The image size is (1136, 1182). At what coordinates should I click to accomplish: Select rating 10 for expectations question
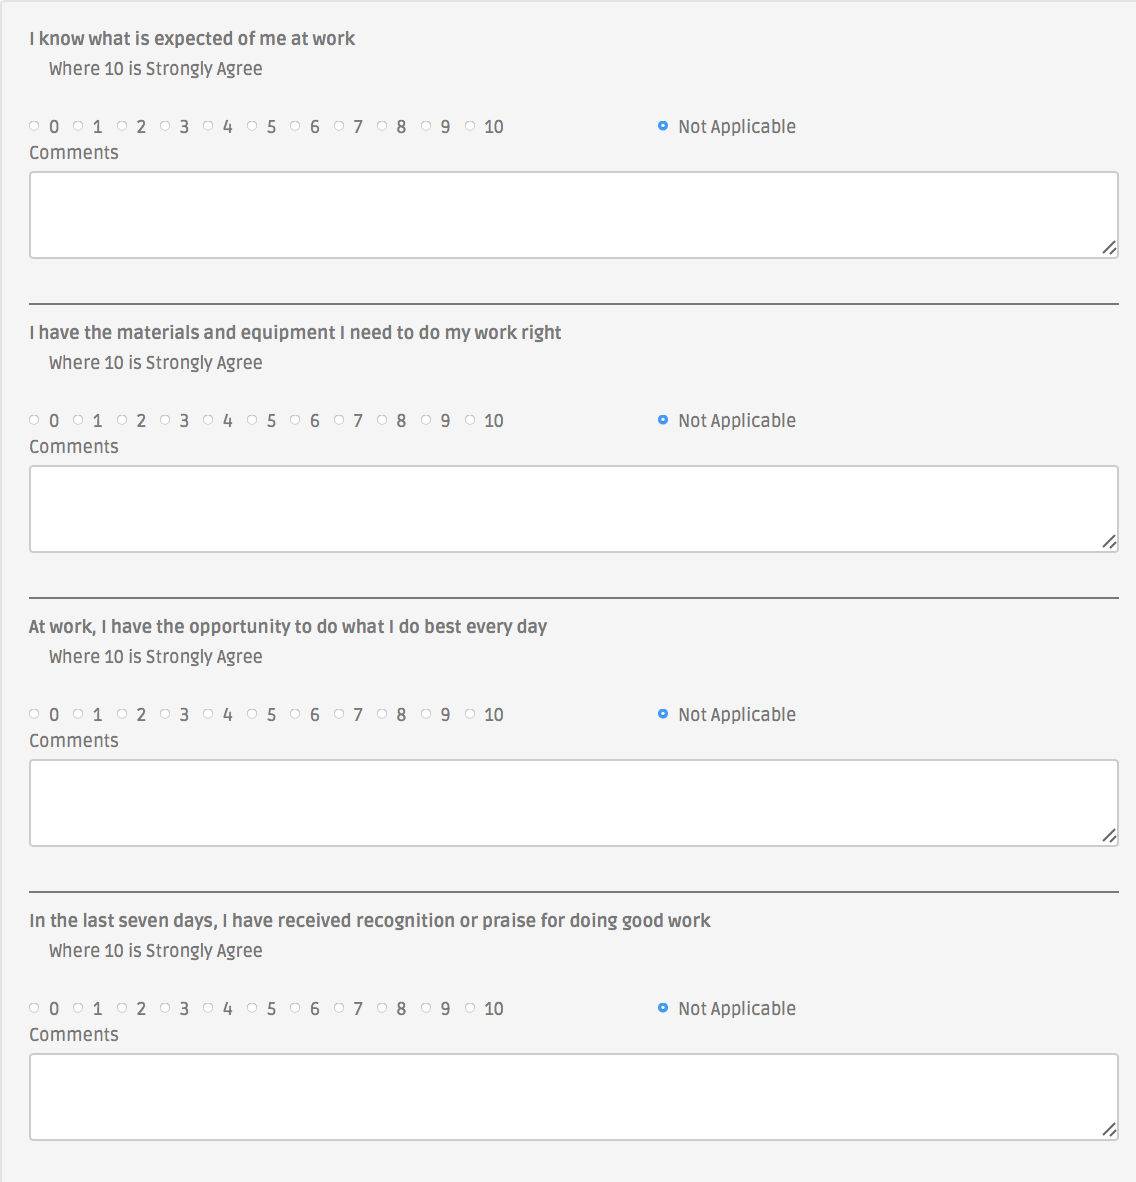(470, 126)
